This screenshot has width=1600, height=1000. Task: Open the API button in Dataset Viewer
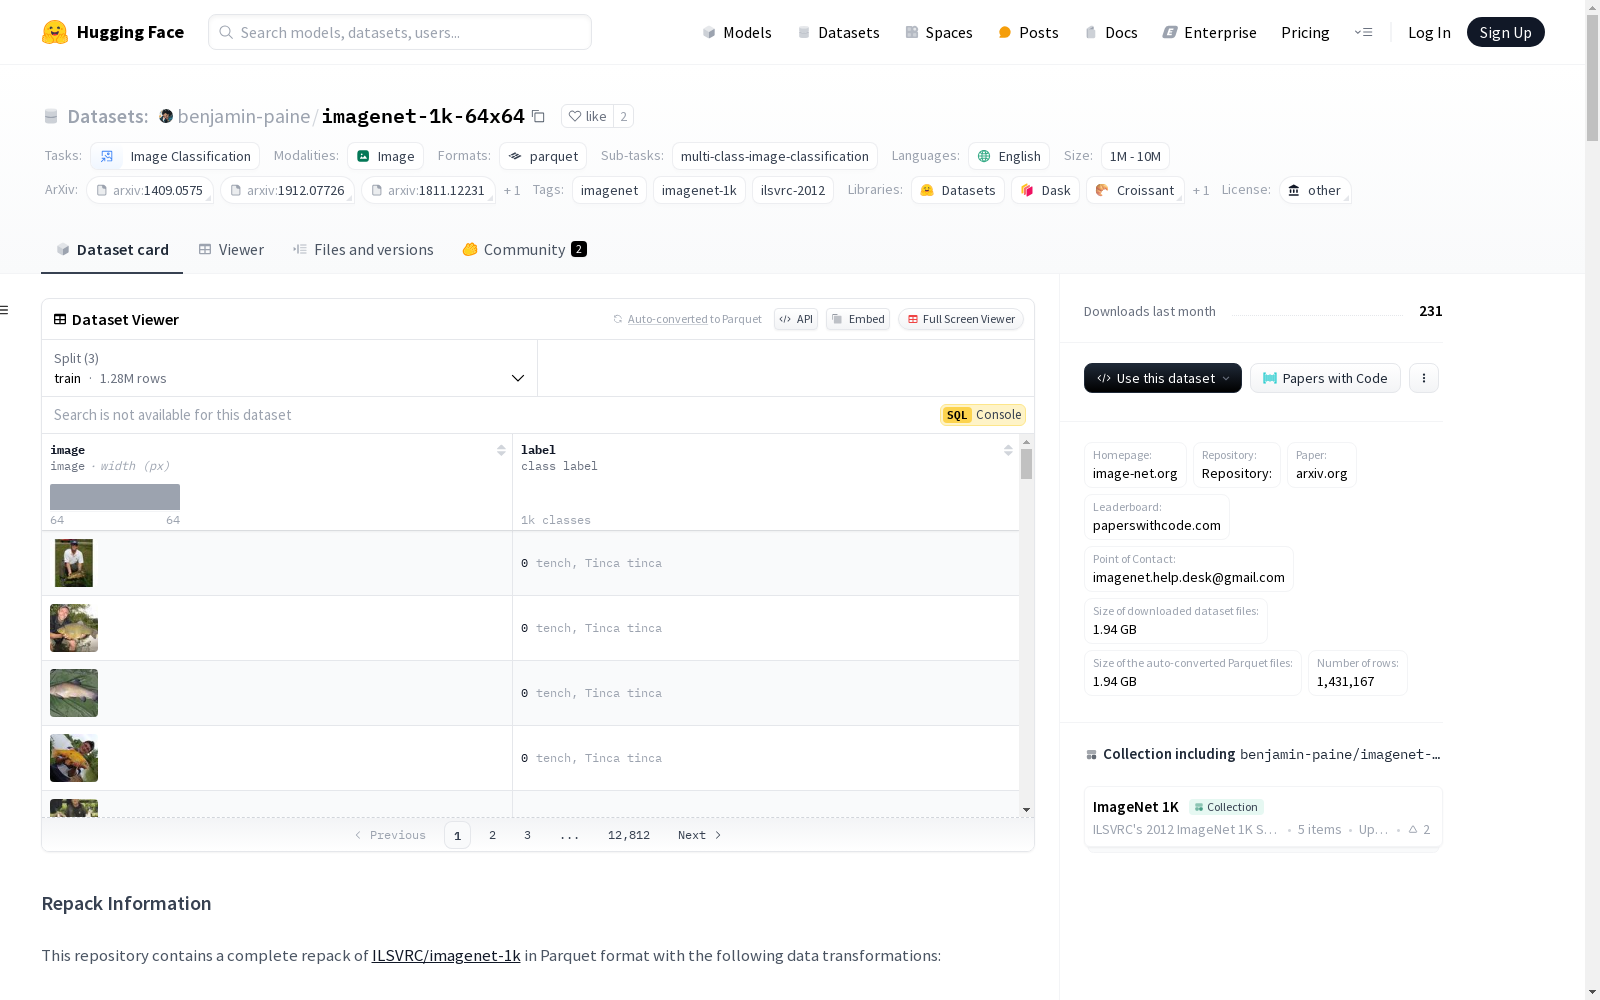click(x=796, y=319)
